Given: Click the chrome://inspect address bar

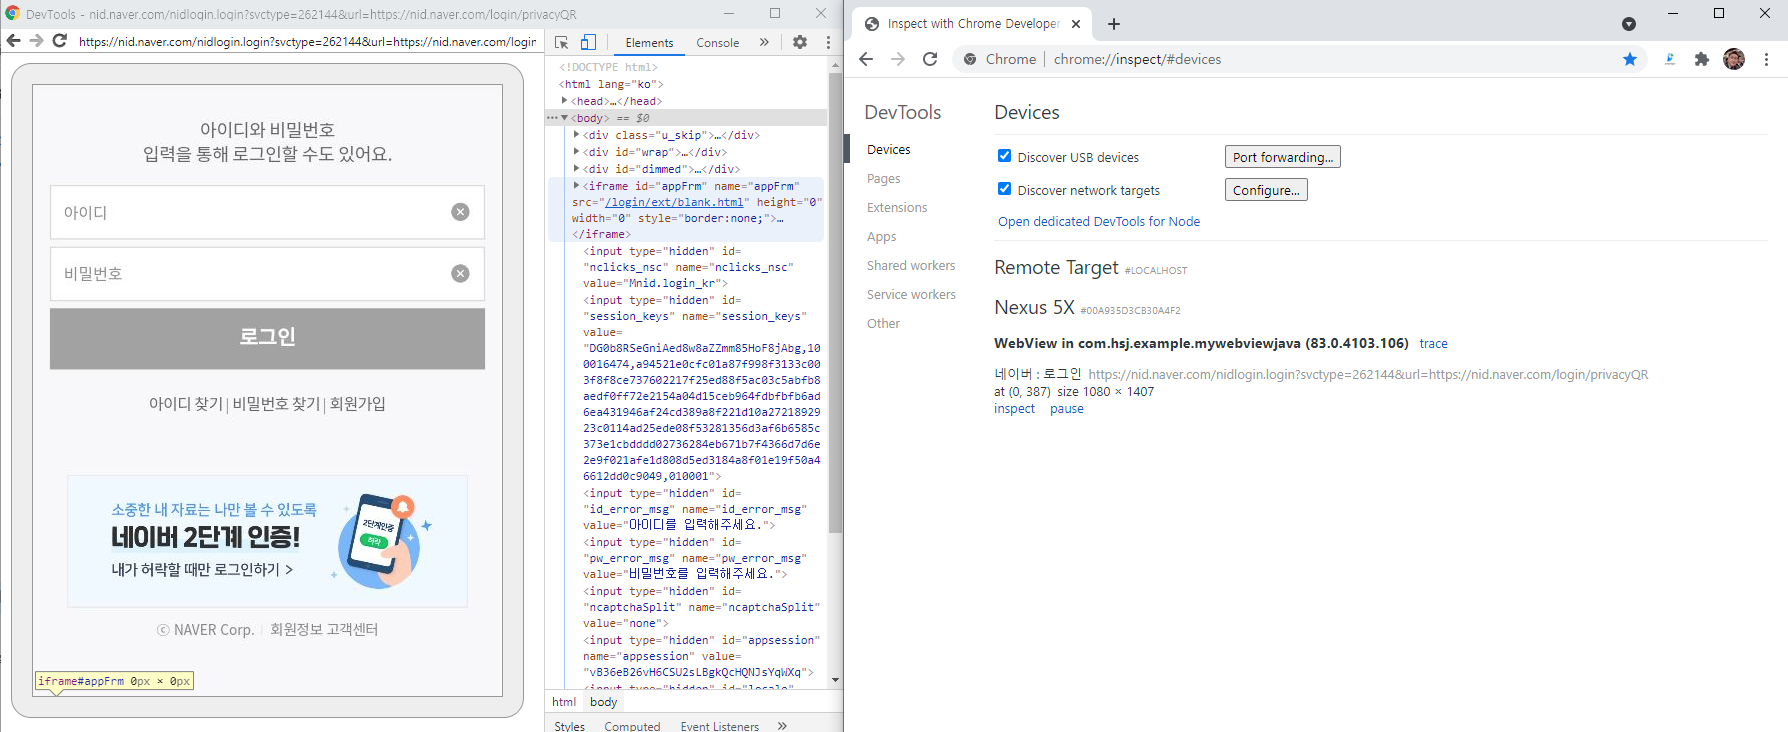Looking at the screenshot, I should click(1300, 59).
